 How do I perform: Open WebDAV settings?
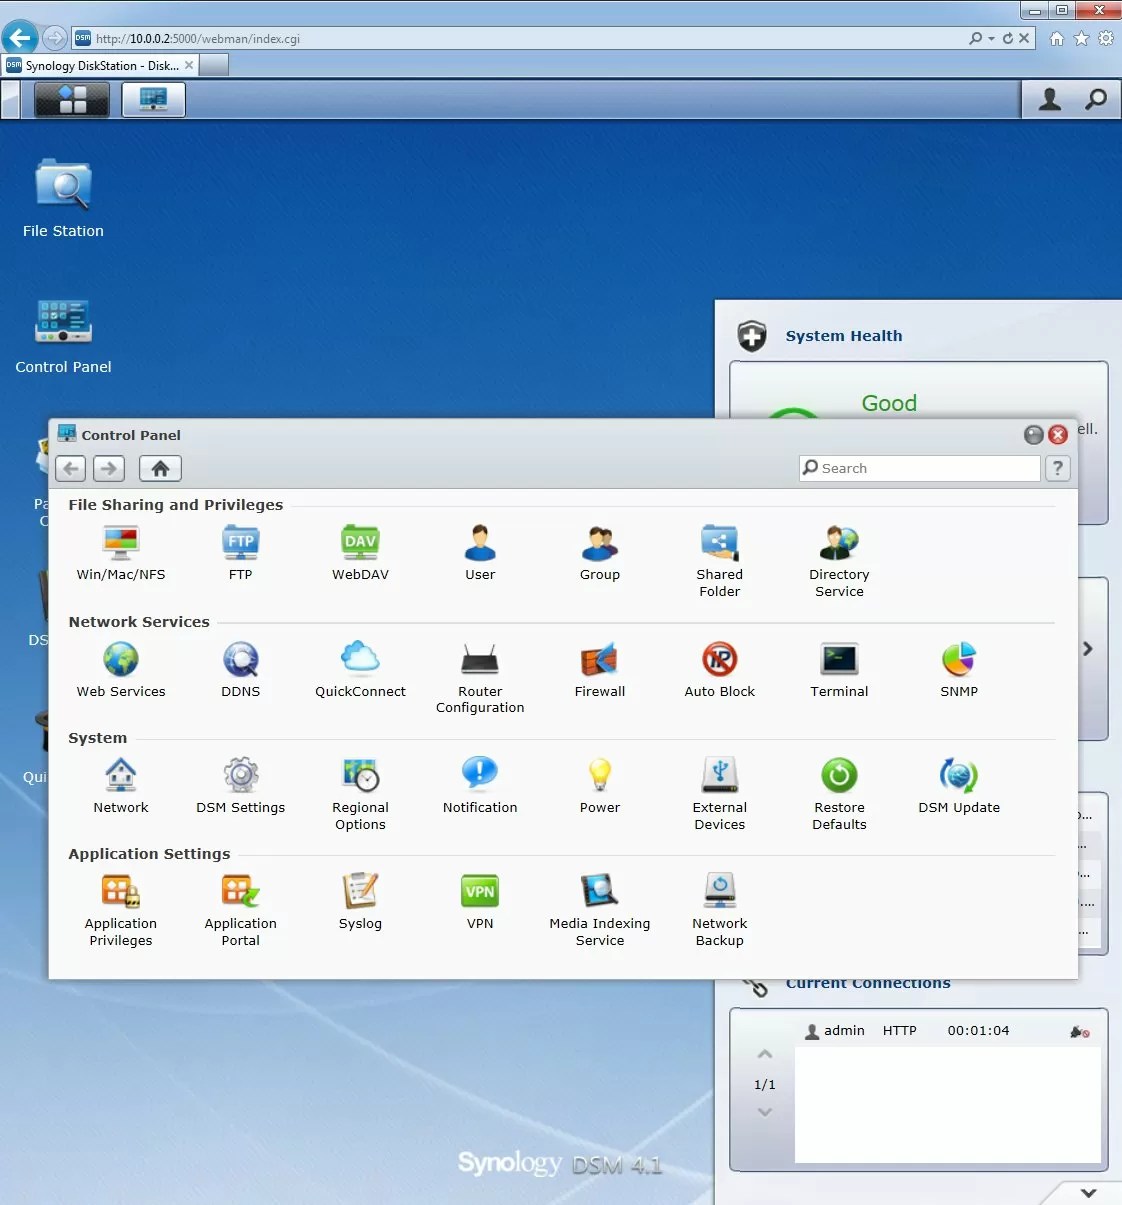[360, 552]
